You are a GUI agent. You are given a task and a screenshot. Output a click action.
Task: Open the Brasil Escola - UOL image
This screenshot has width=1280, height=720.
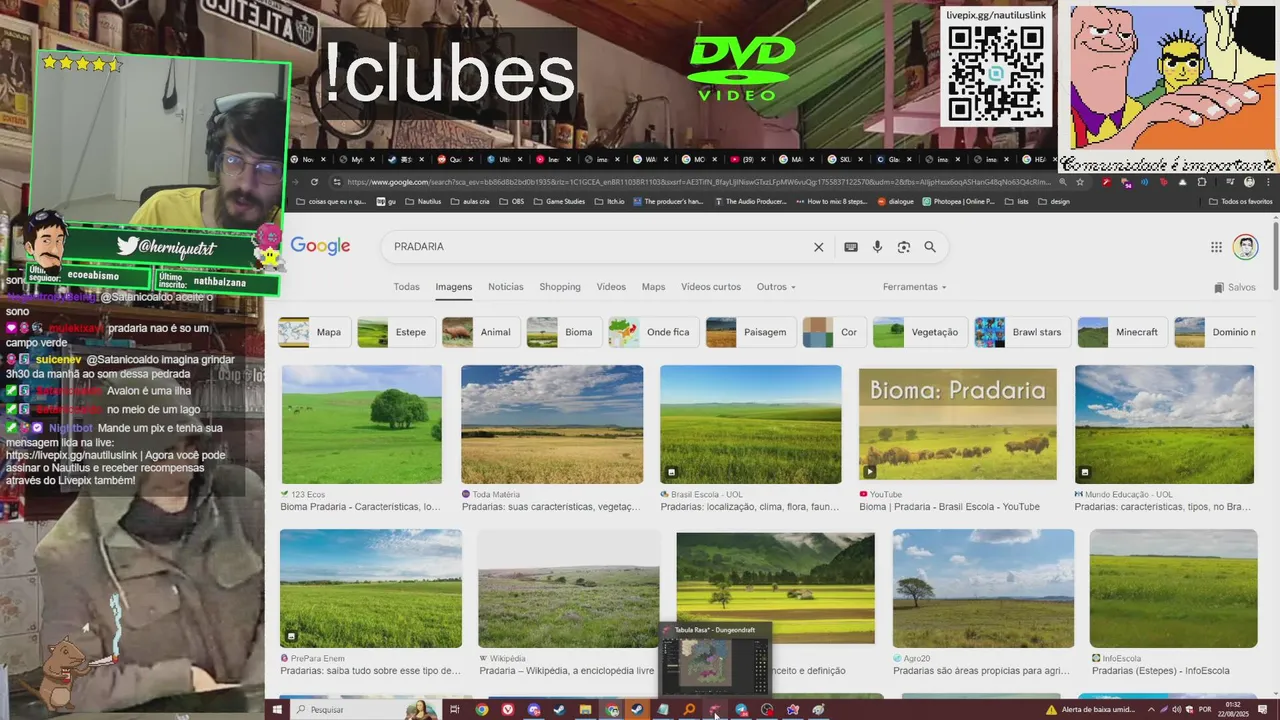751,425
